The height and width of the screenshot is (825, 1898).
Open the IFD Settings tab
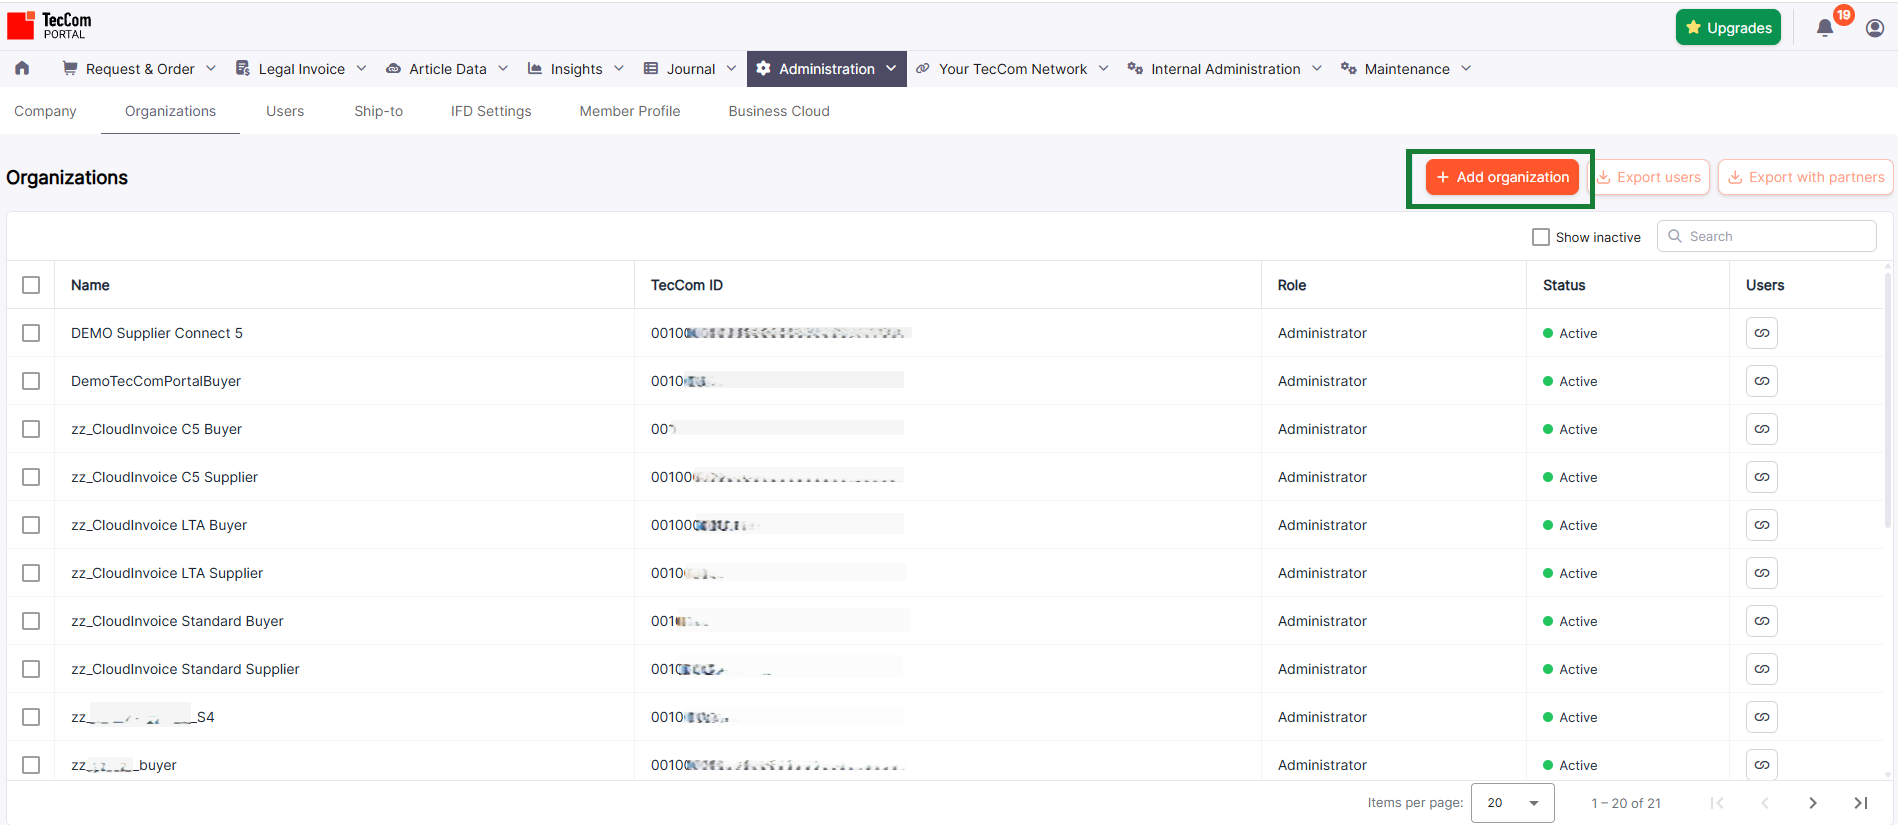coord(491,111)
